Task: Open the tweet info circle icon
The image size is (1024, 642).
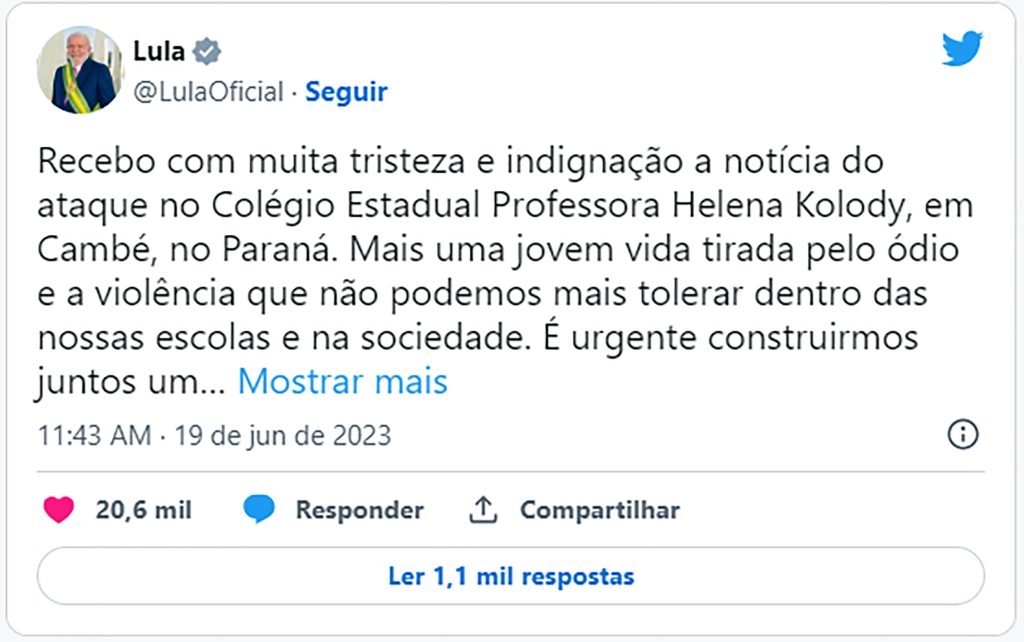Action: [962, 434]
